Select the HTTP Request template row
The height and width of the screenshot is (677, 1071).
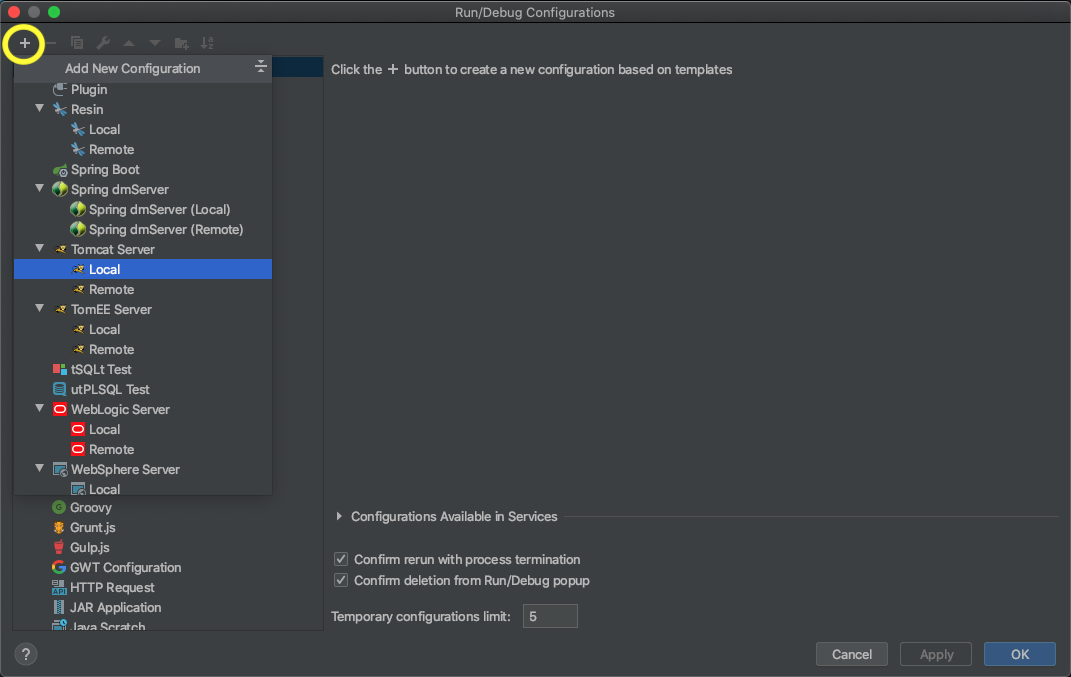pyautogui.click(x=167, y=588)
